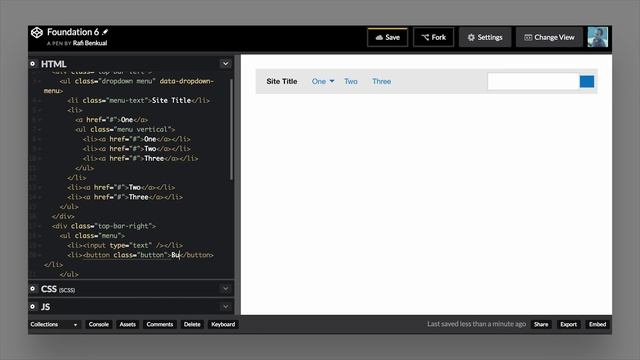This screenshot has width=640, height=360.
Task: Click the HTML panel header title
Action: pyautogui.click(x=53, y=64)
